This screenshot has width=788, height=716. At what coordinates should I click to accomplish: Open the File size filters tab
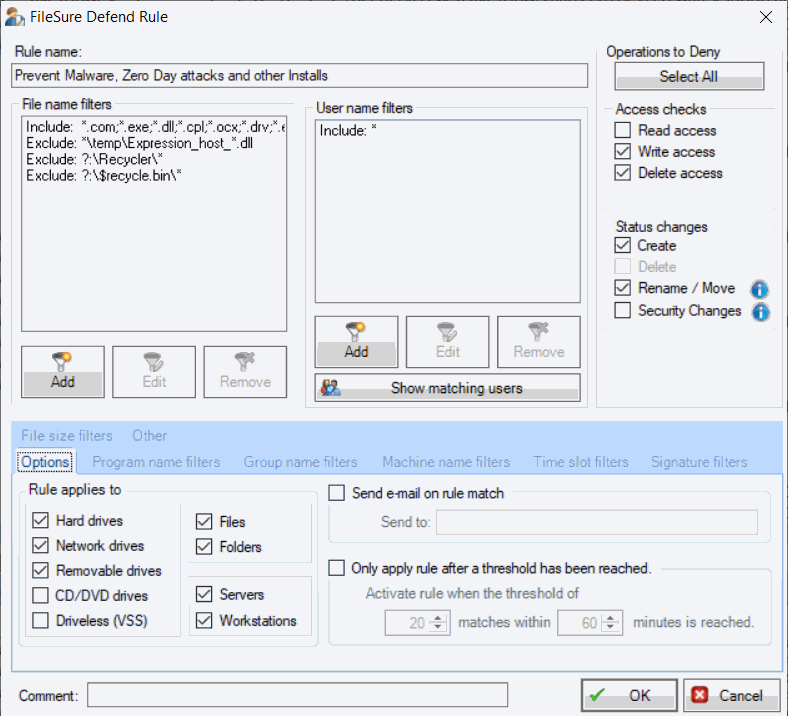(67, 436)
